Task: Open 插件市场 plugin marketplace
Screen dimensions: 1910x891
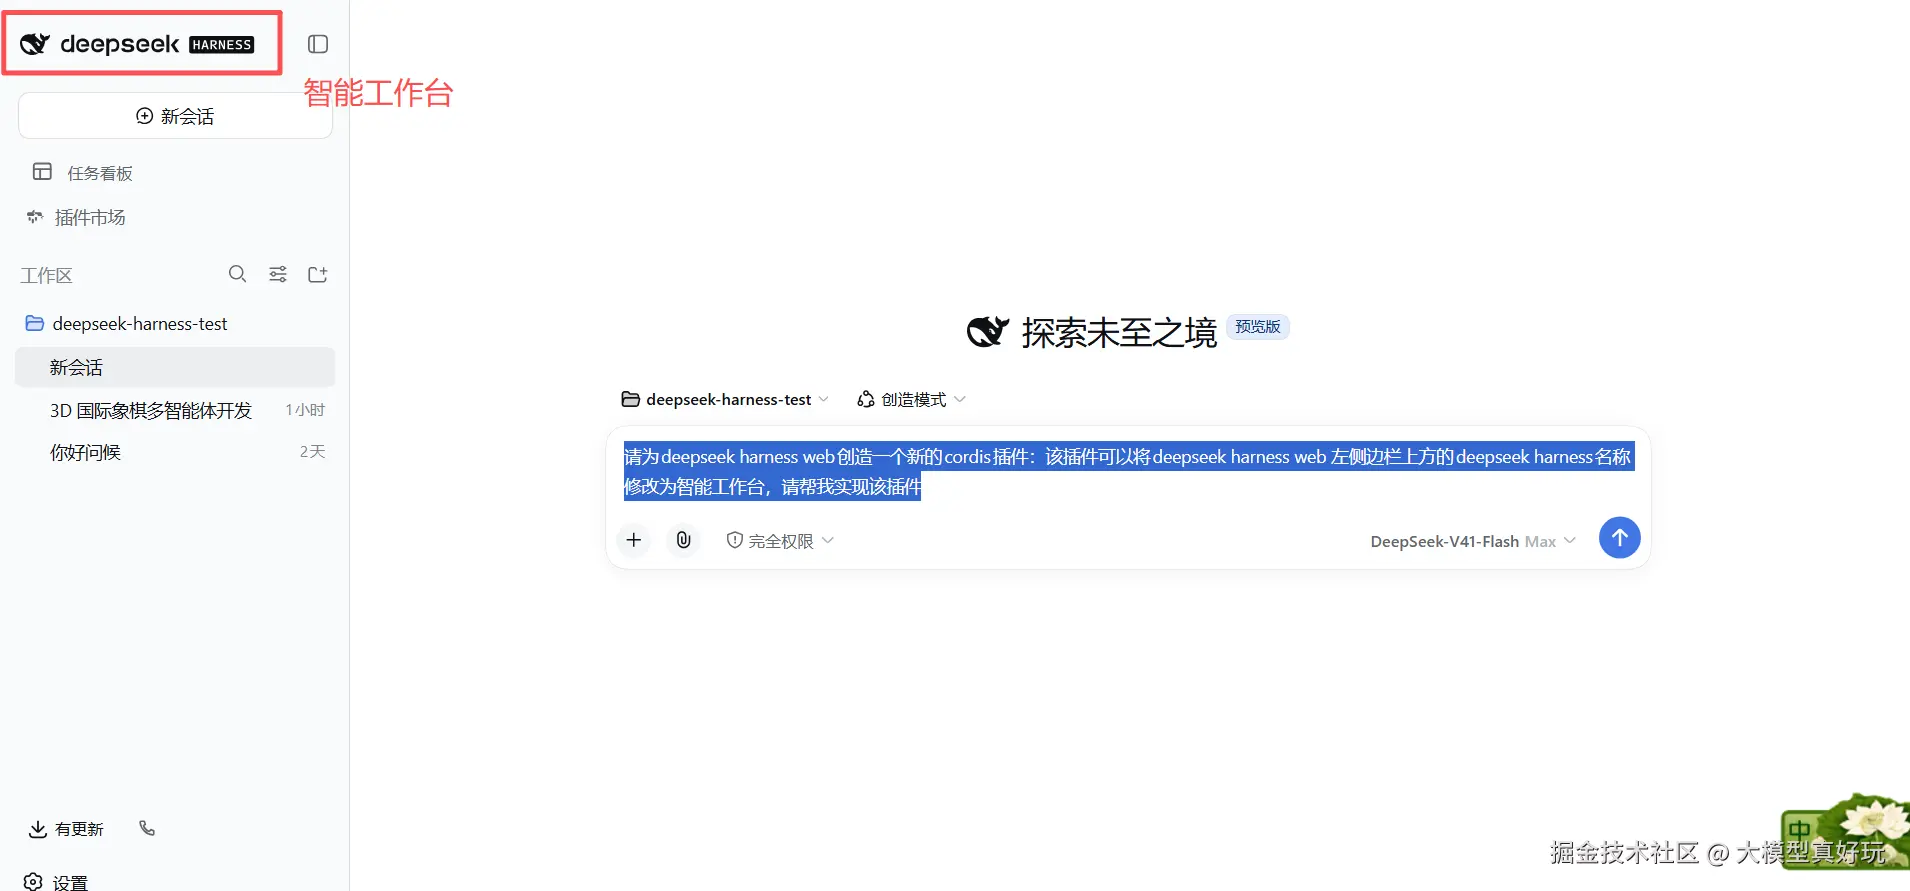Action: pos(77,217)
